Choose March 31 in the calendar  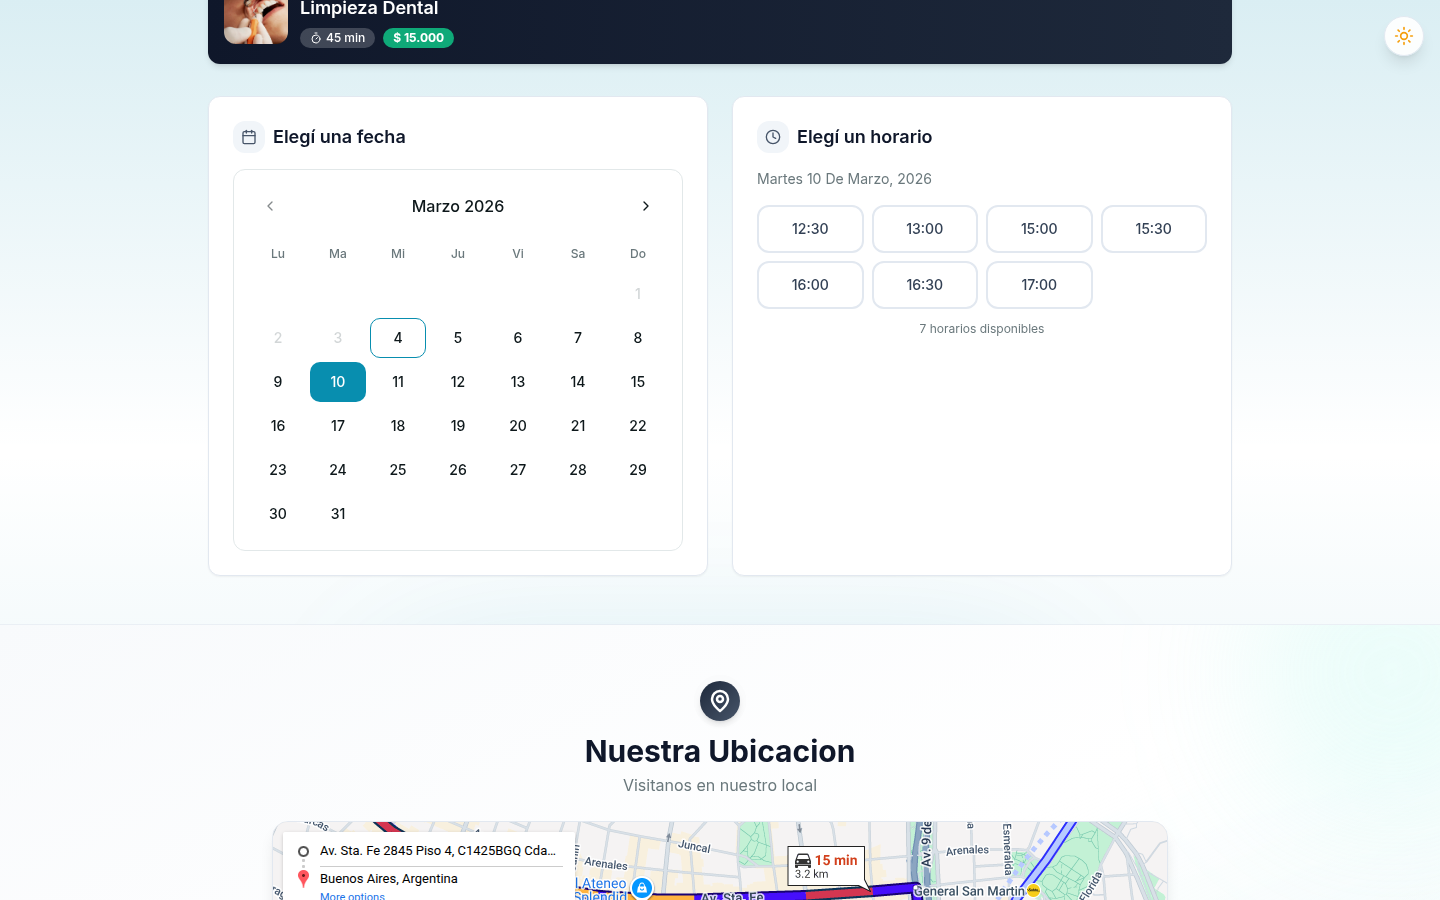[x=338, y=514]
